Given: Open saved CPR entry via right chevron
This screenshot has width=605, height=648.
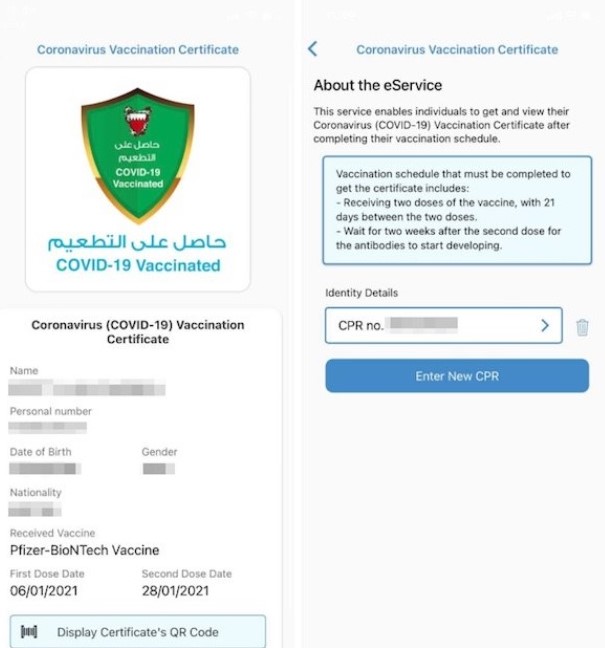Looking at the screenshot, I should point(545,325).
